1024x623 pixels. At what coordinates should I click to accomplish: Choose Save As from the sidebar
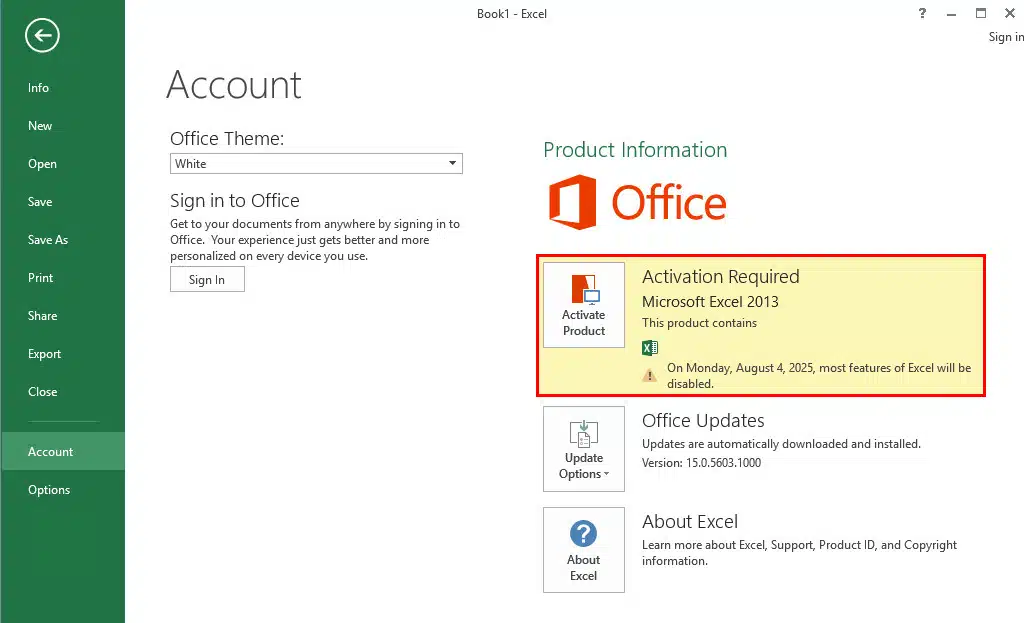[x=48, y=240]
